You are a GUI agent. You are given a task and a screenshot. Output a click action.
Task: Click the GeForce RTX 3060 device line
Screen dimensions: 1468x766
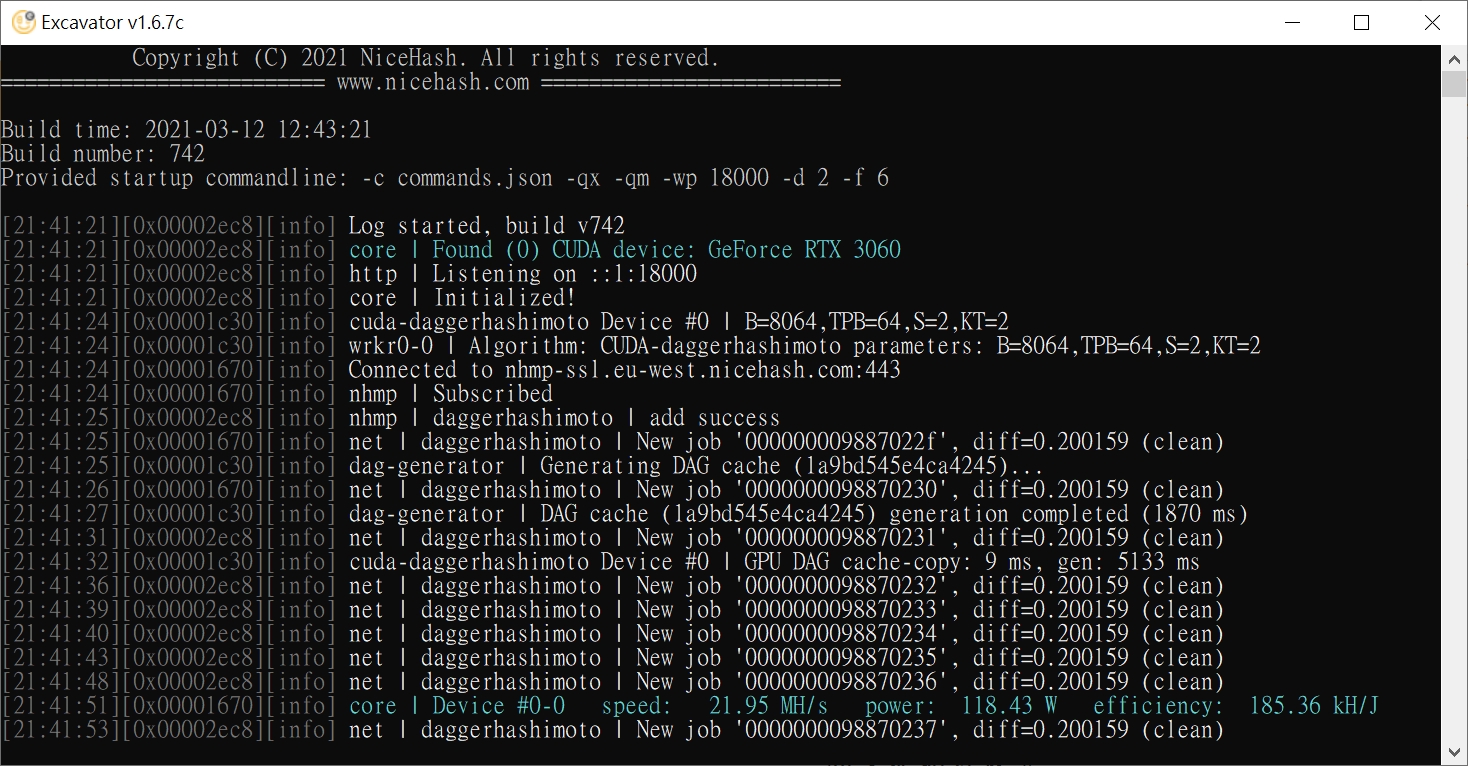click(451, 250)
